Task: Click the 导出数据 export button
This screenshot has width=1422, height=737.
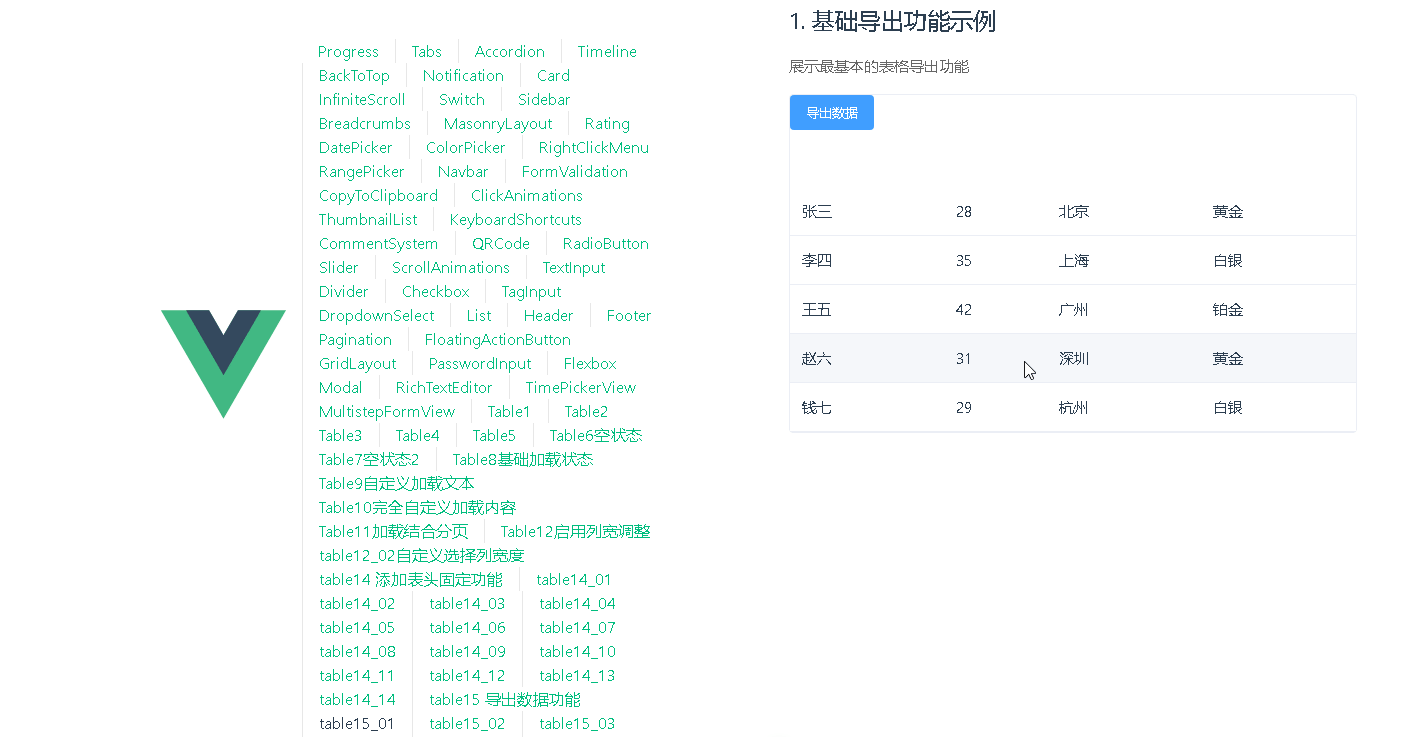Action: pyautogui.click(x=831, y=112)
